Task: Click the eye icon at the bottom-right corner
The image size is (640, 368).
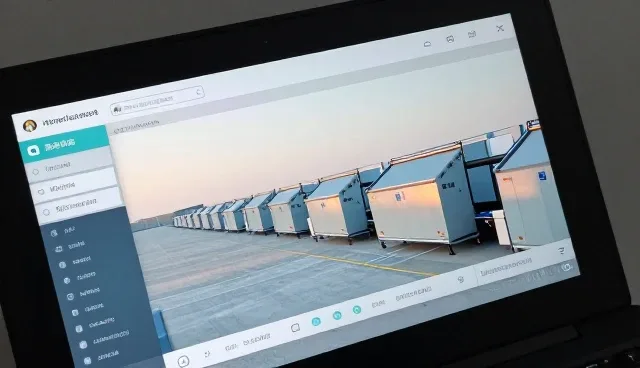Action: pyautogui.click(x=566, y=267)
